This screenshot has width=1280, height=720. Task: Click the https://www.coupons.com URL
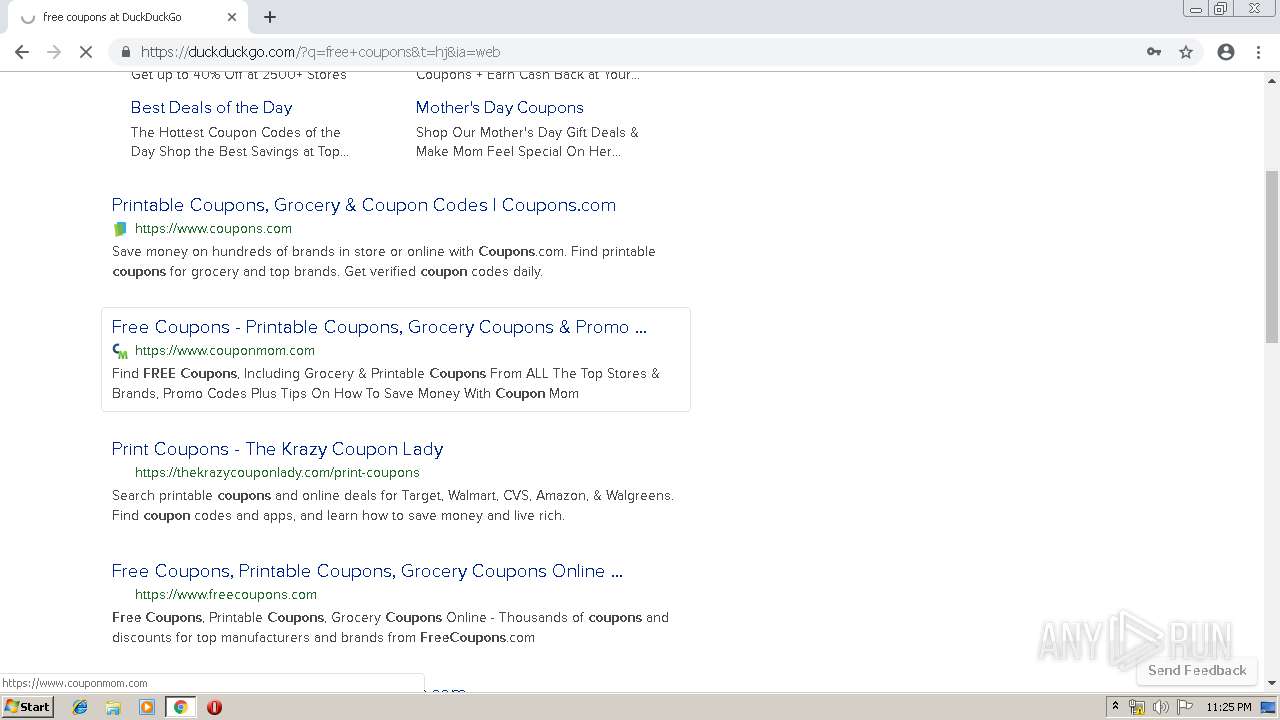point(213,228)
